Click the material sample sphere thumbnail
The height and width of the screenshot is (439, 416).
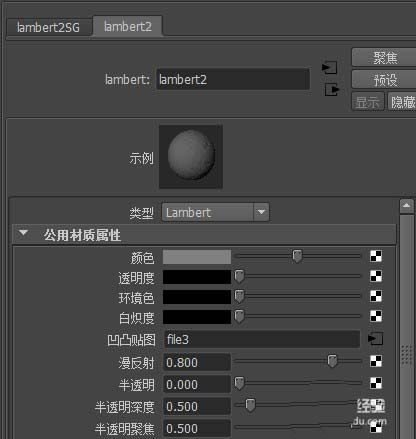[x=191, y=157]
